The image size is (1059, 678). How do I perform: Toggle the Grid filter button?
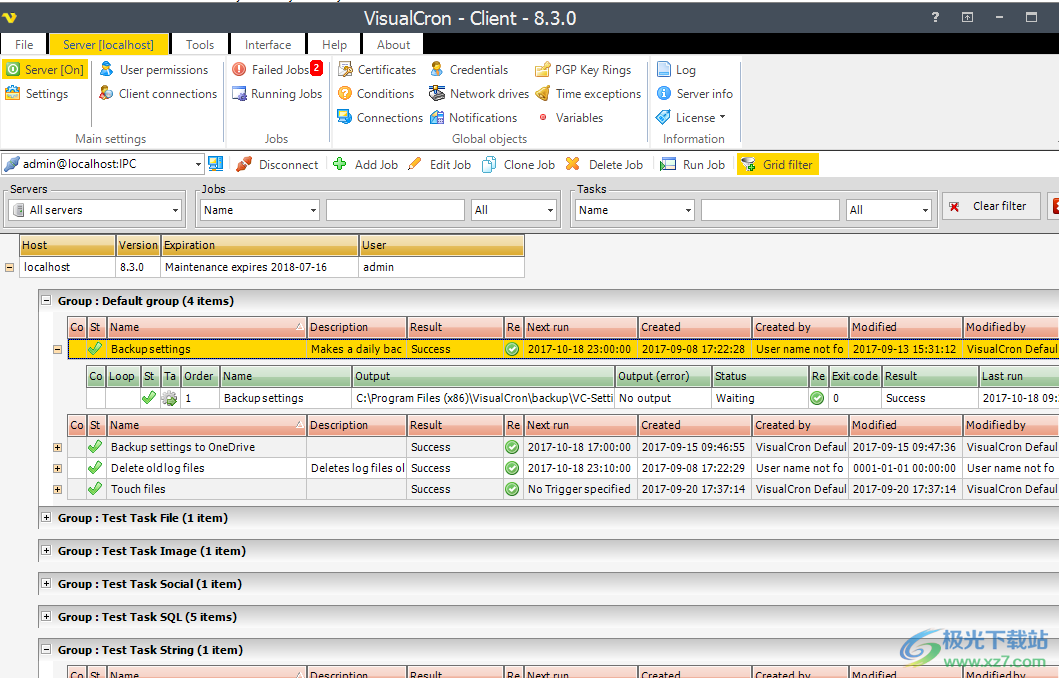click(777, 164)
